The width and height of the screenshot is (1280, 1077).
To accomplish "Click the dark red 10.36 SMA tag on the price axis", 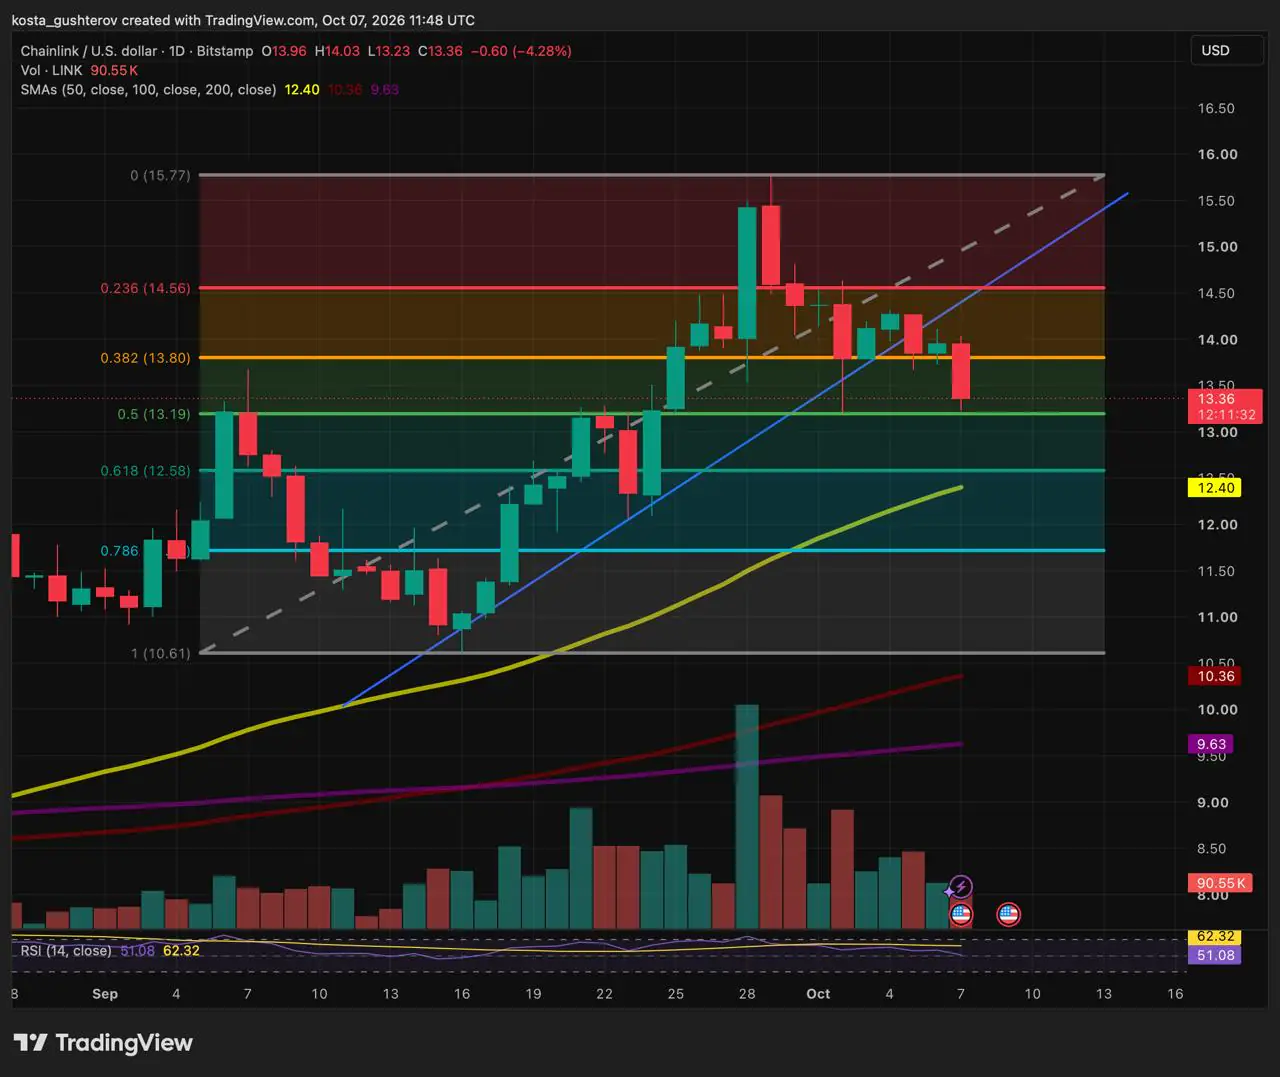I will coord(1216,676).
